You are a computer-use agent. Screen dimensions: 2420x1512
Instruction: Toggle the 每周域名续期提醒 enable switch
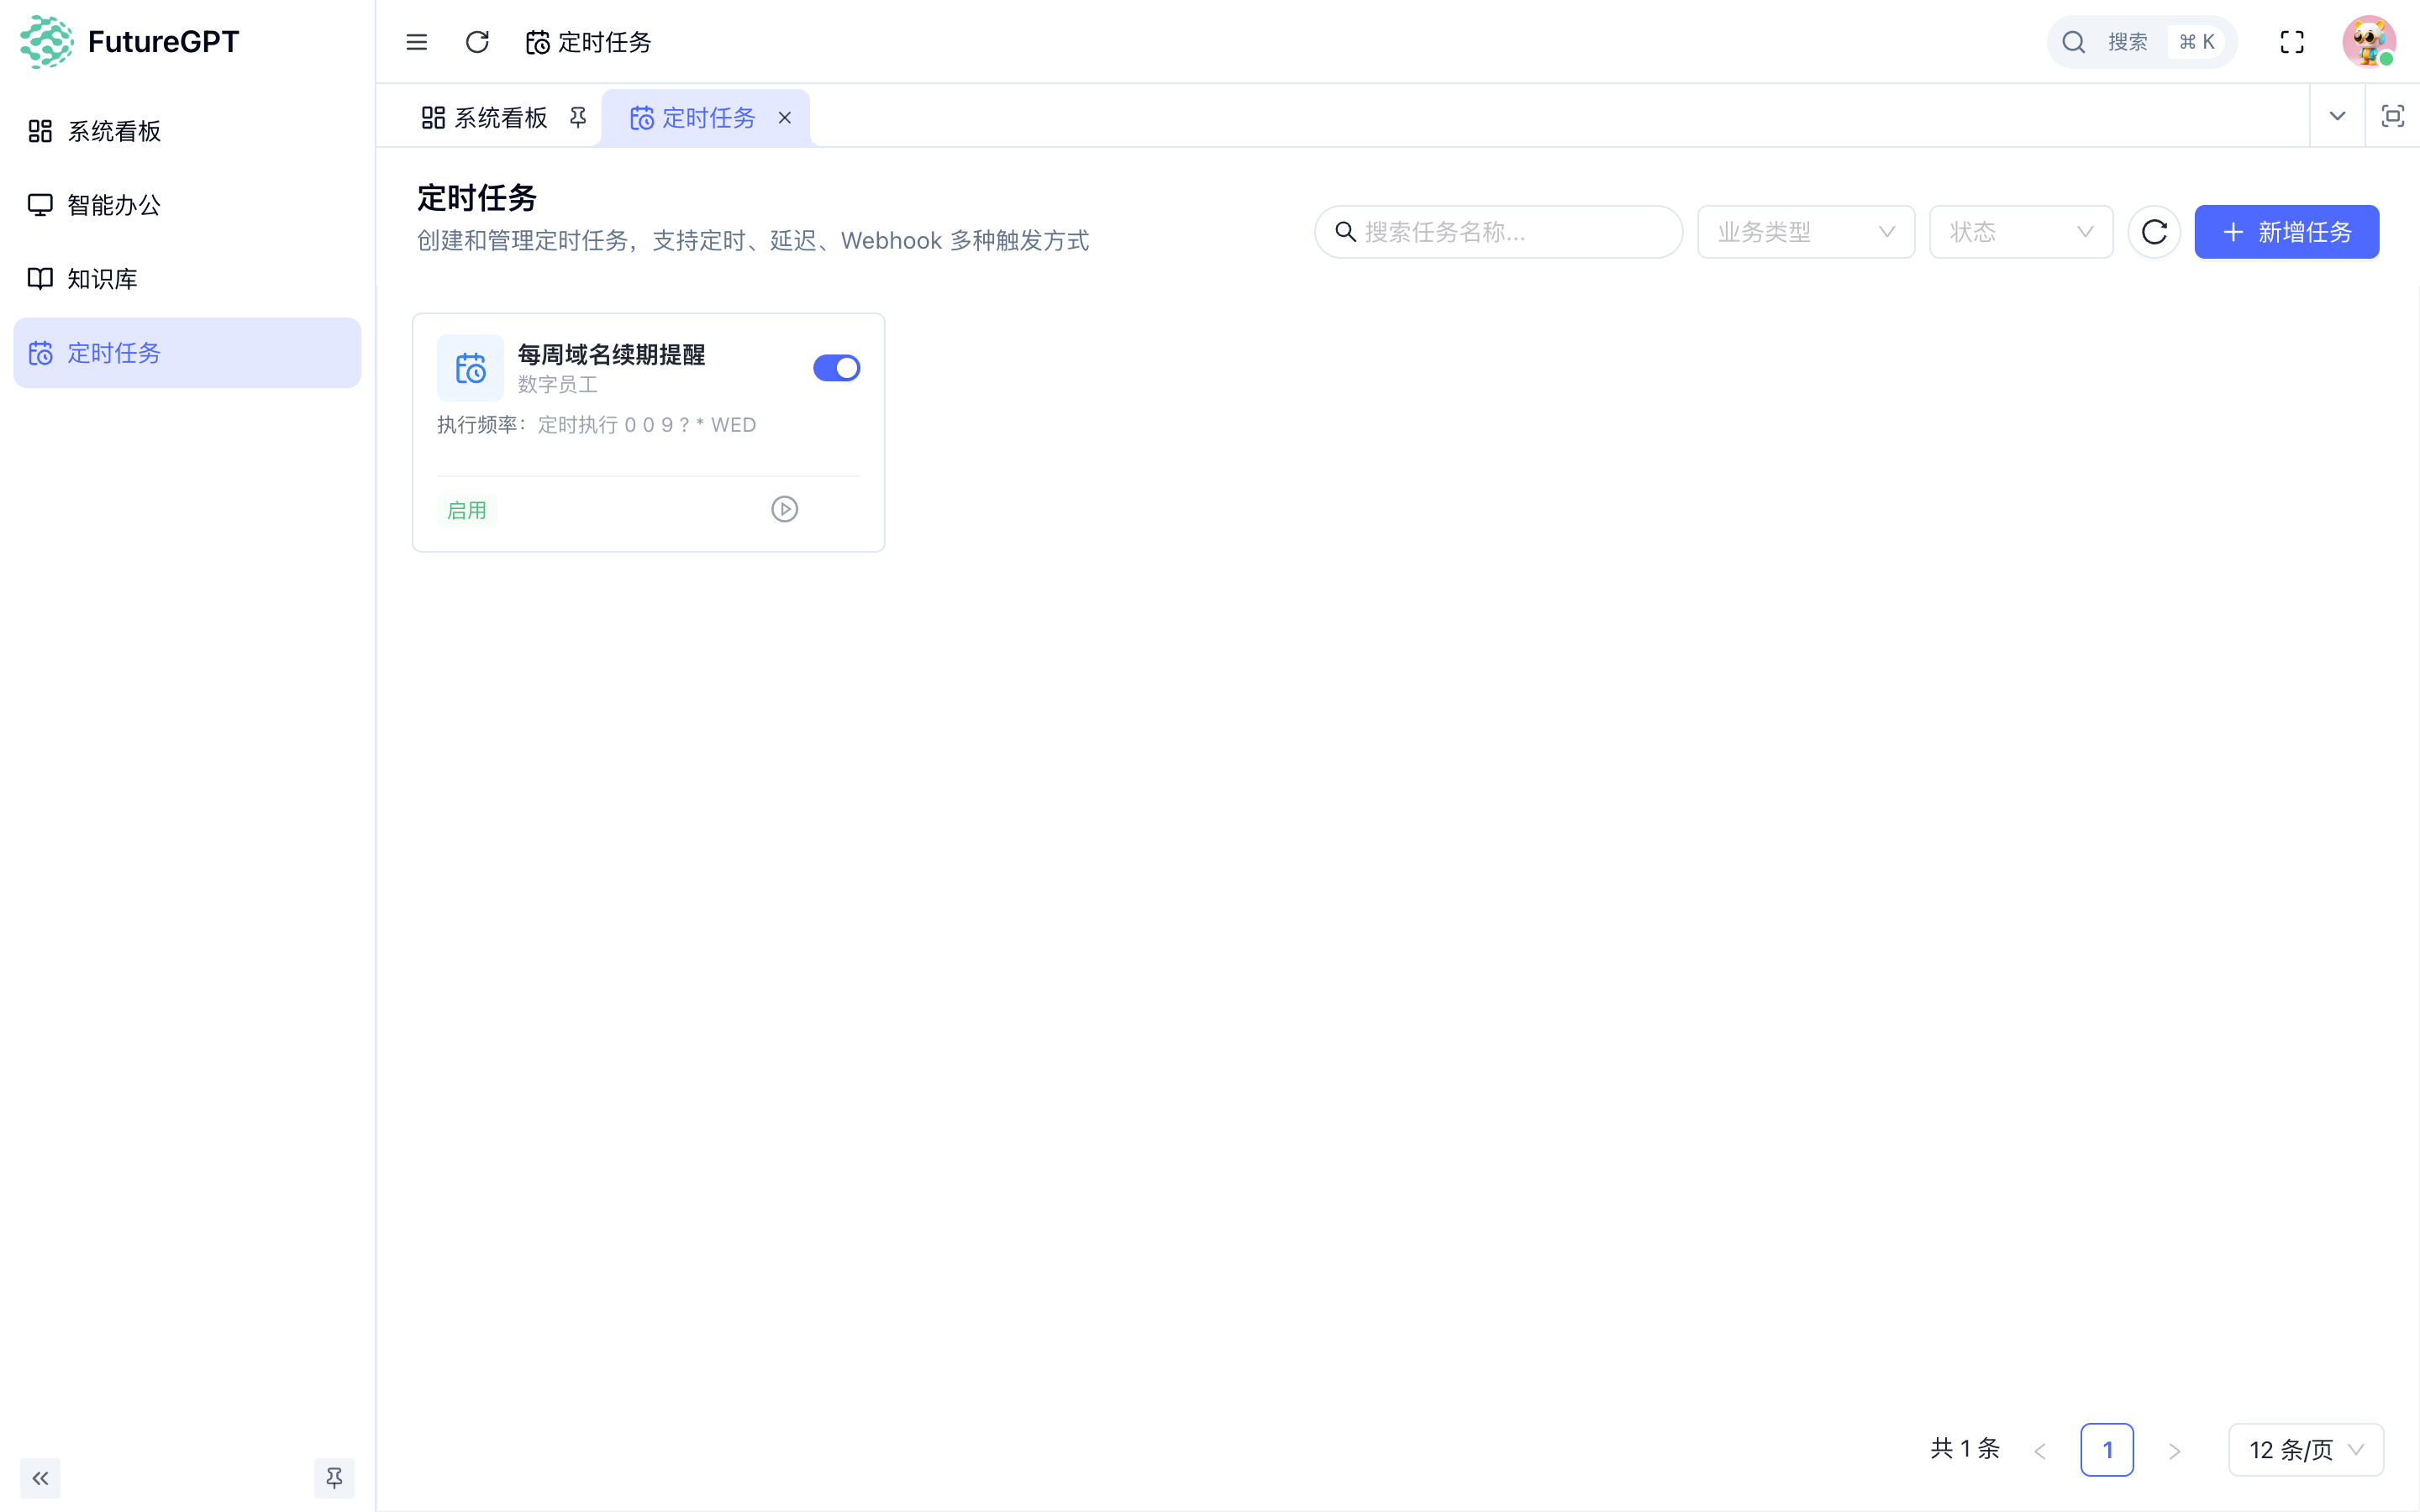[836, 368]
